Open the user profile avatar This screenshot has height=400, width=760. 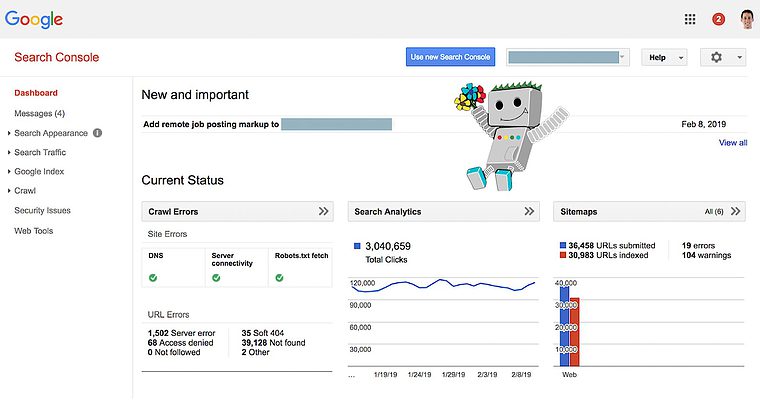[747, 19]
